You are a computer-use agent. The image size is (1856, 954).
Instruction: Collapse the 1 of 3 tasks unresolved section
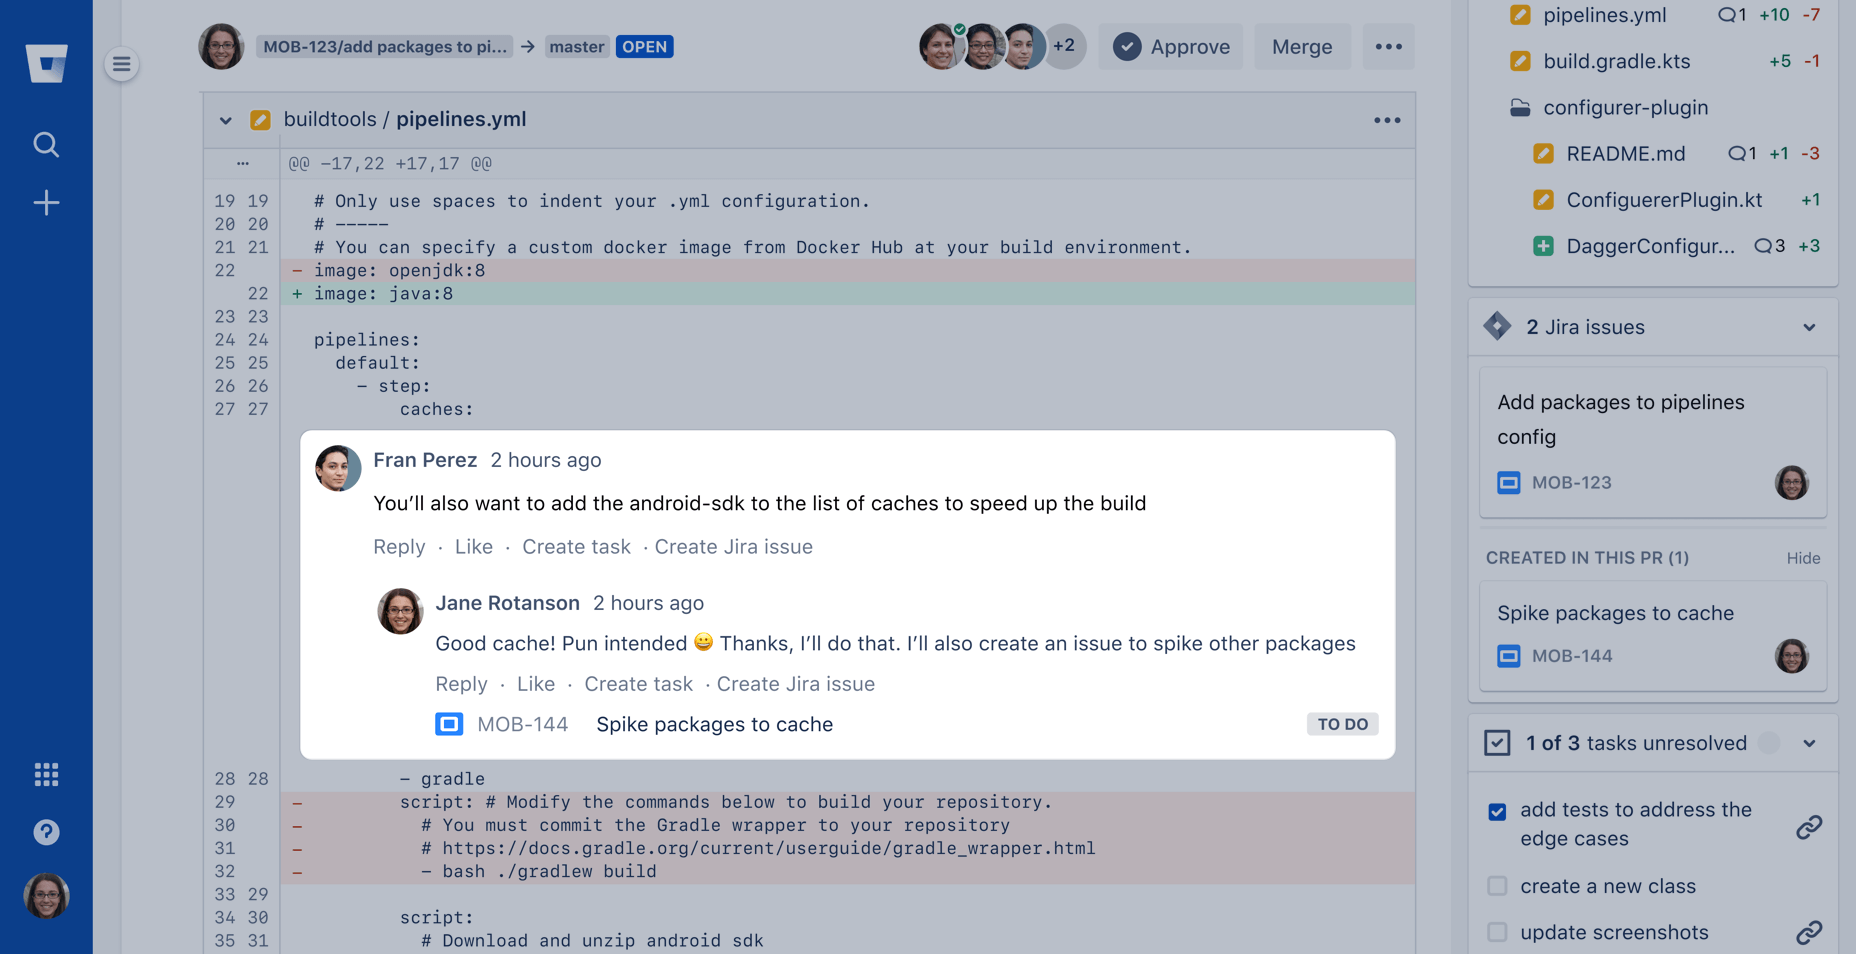[x=1809, y=743]
